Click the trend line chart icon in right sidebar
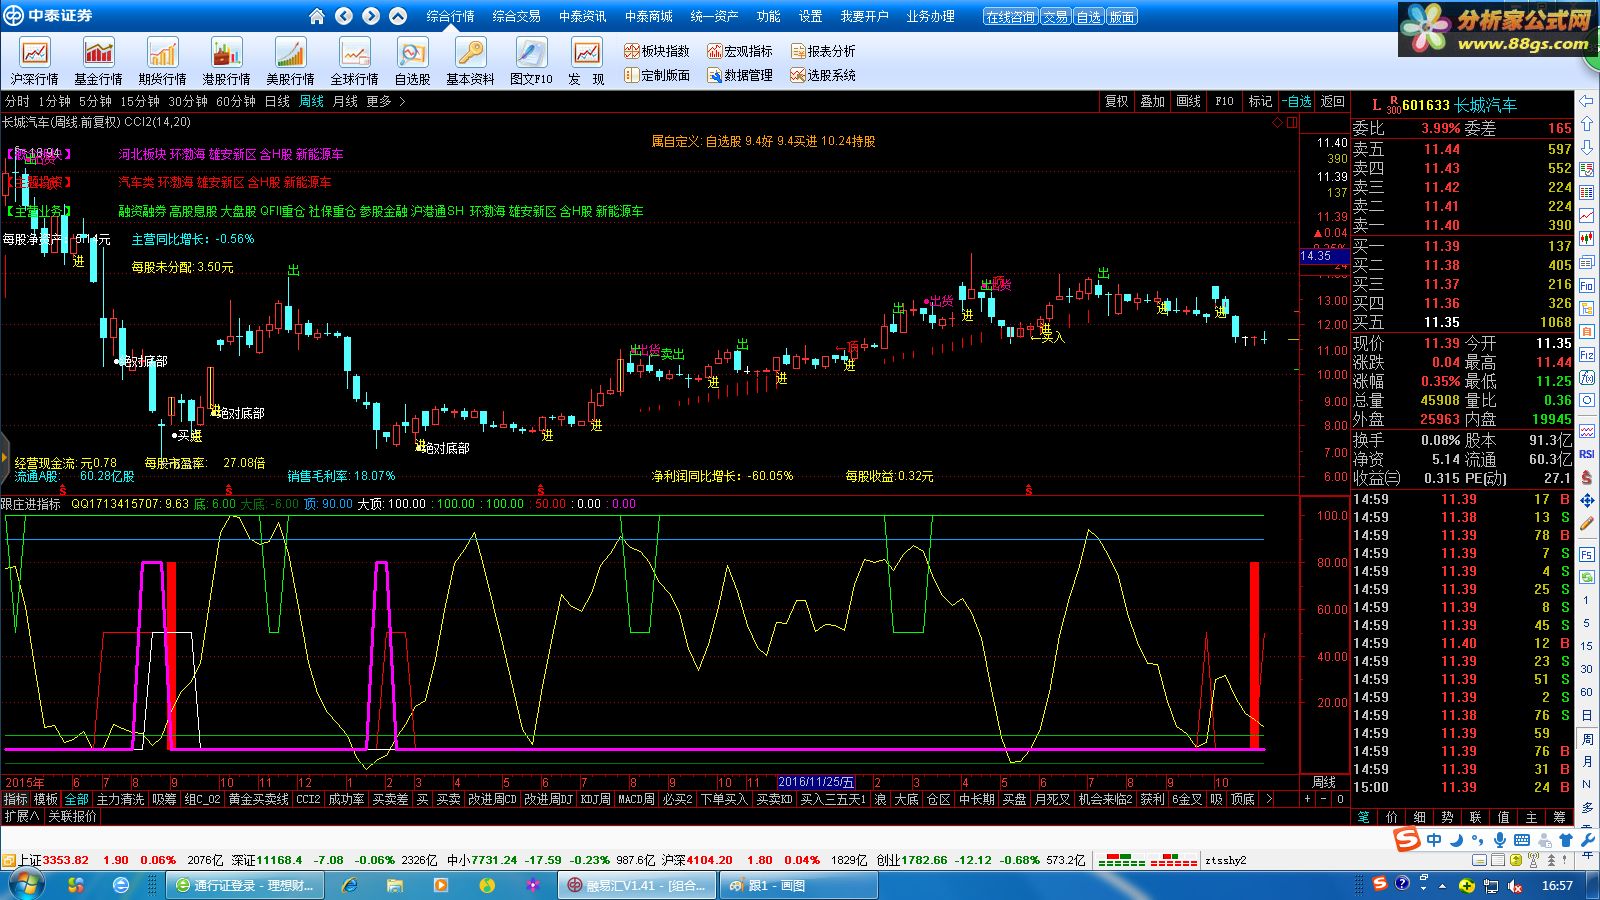 click(x=1587, y=215)
